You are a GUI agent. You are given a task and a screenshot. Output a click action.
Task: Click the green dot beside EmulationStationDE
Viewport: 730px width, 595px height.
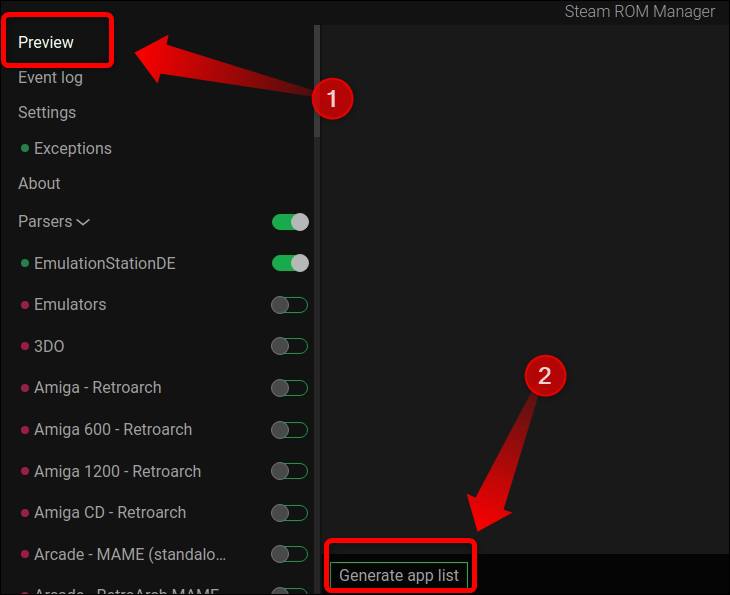25,263
